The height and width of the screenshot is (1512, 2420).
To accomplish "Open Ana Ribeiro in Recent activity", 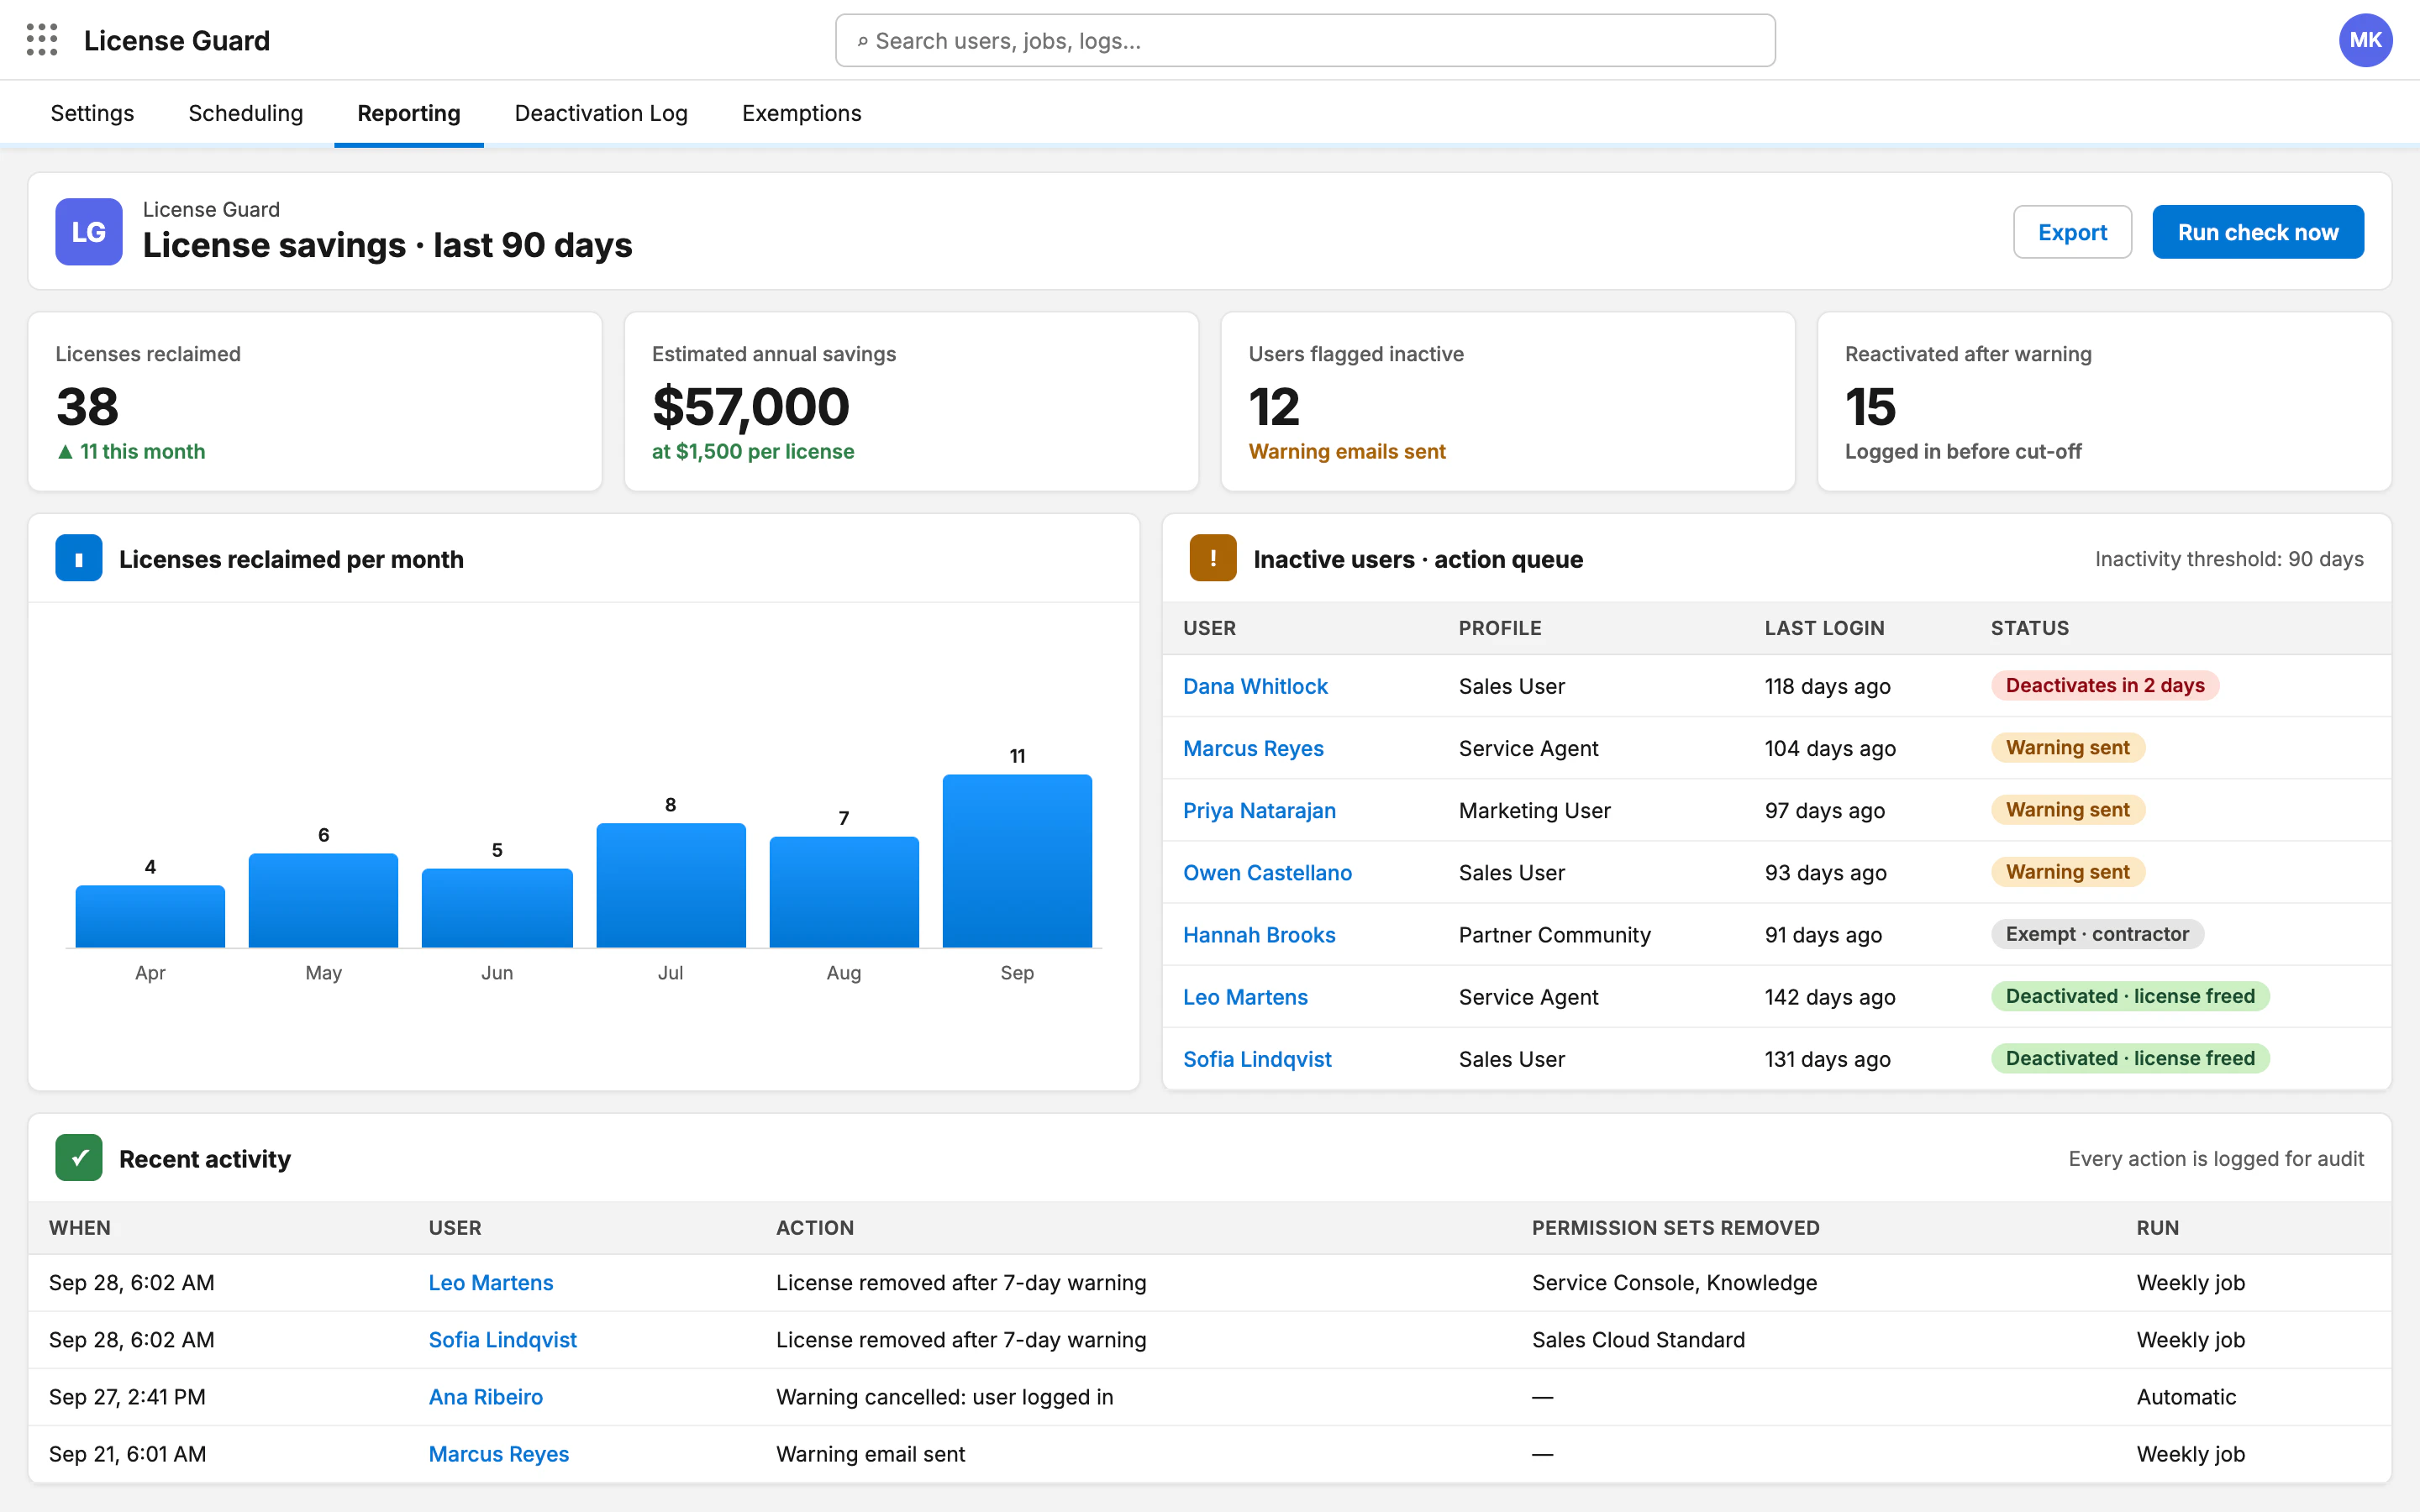I will [x=486, y=1396].
